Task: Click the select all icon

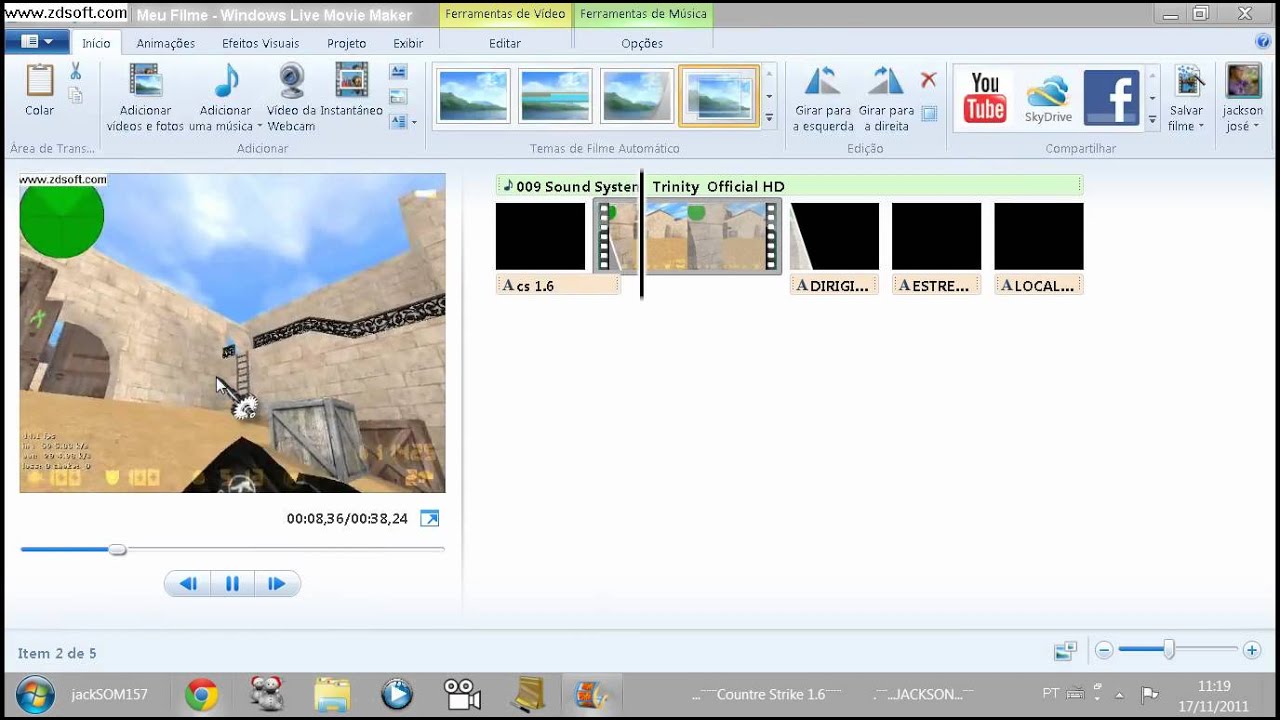Action: (x=929, y=113)
